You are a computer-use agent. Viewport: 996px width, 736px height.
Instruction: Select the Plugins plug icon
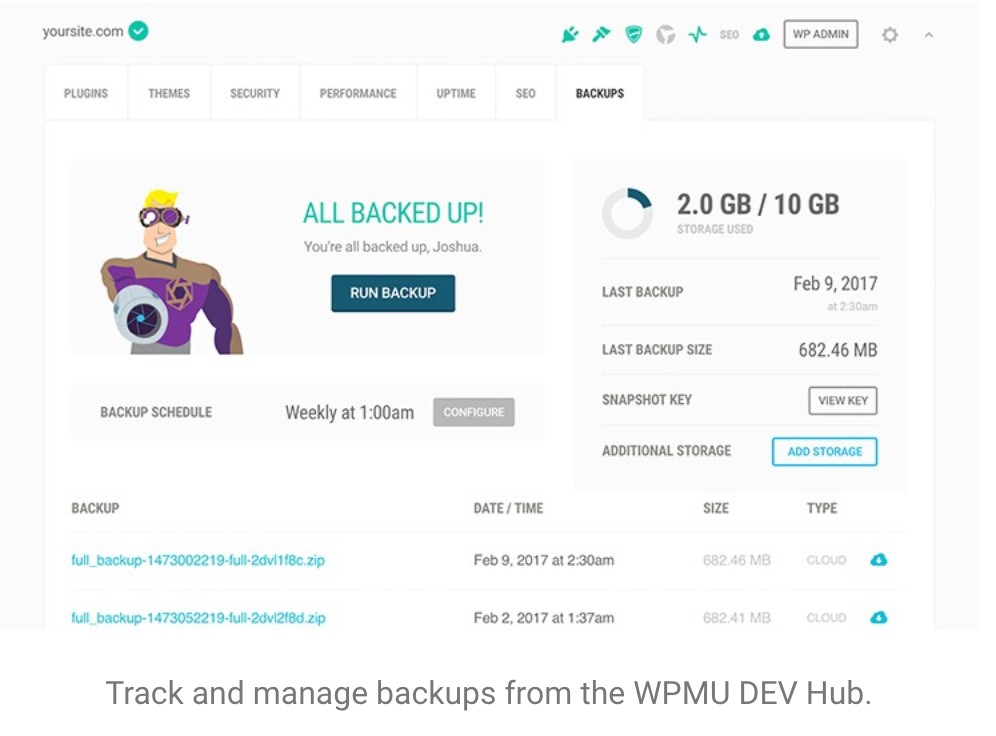tap(571, 34)
